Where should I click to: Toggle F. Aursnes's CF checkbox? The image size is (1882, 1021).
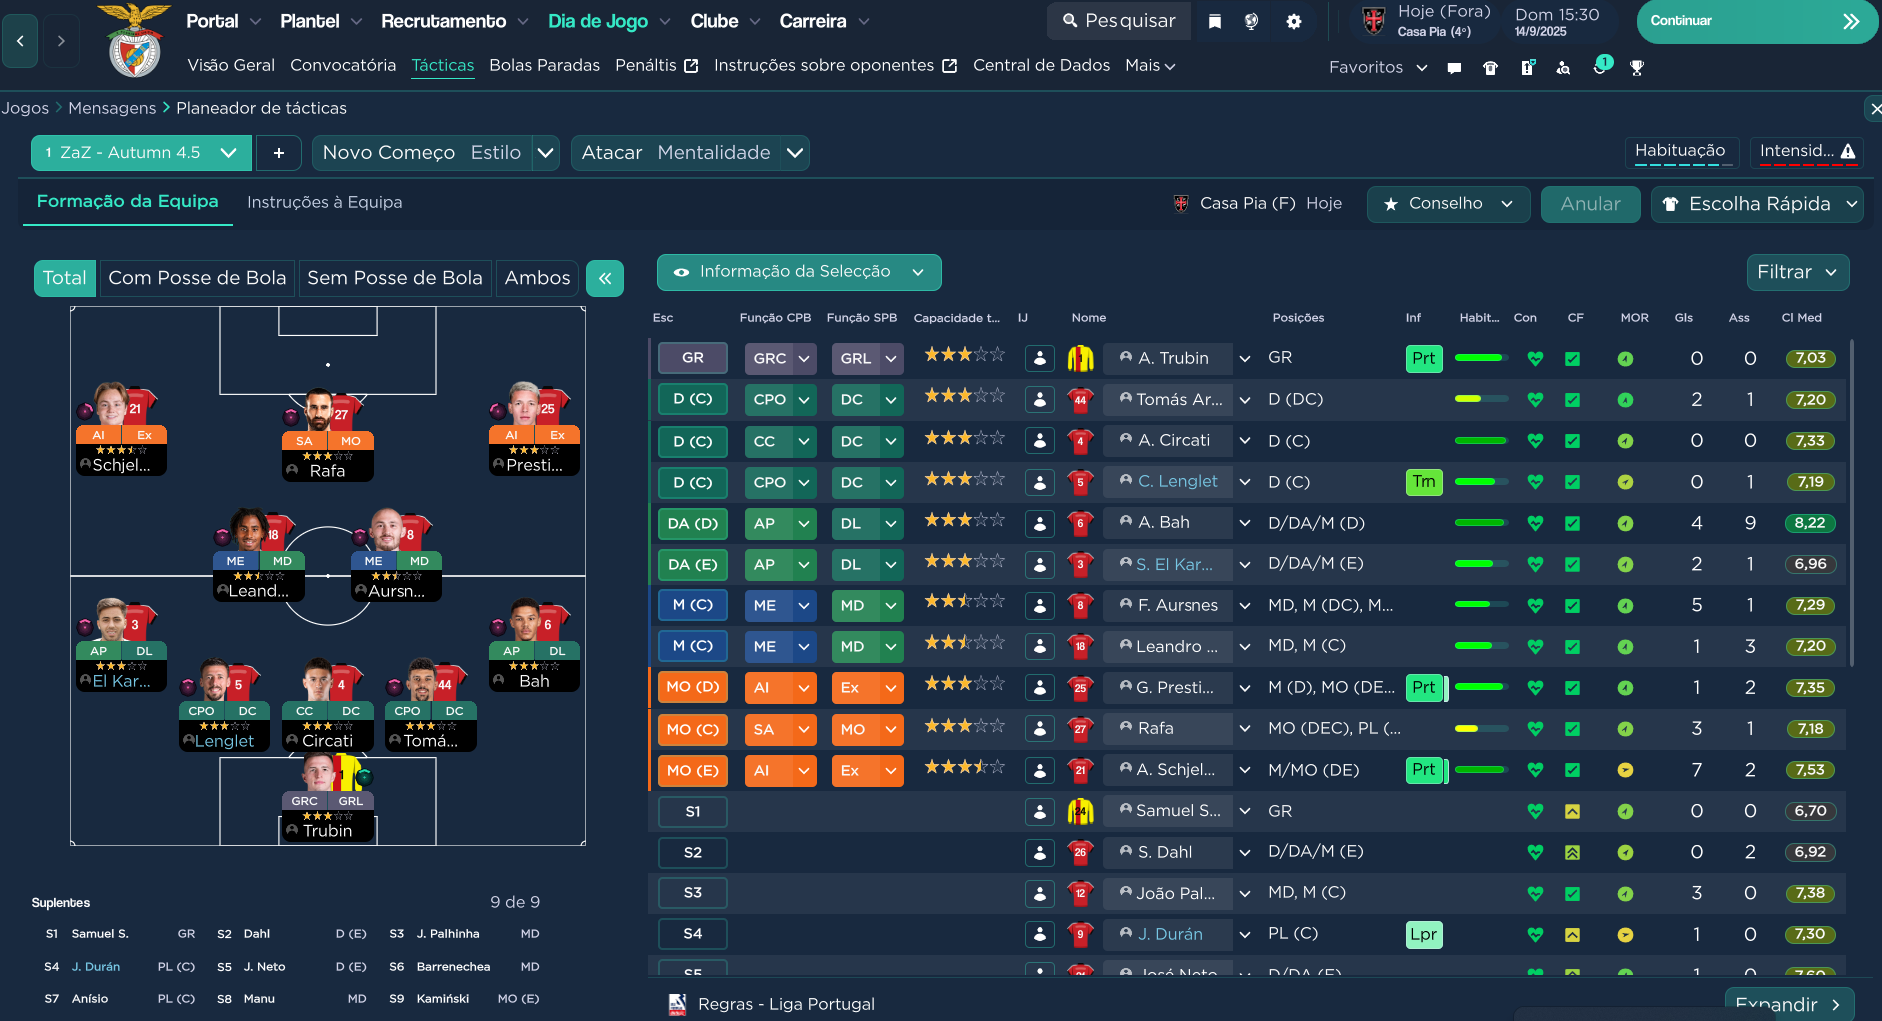1572,606
